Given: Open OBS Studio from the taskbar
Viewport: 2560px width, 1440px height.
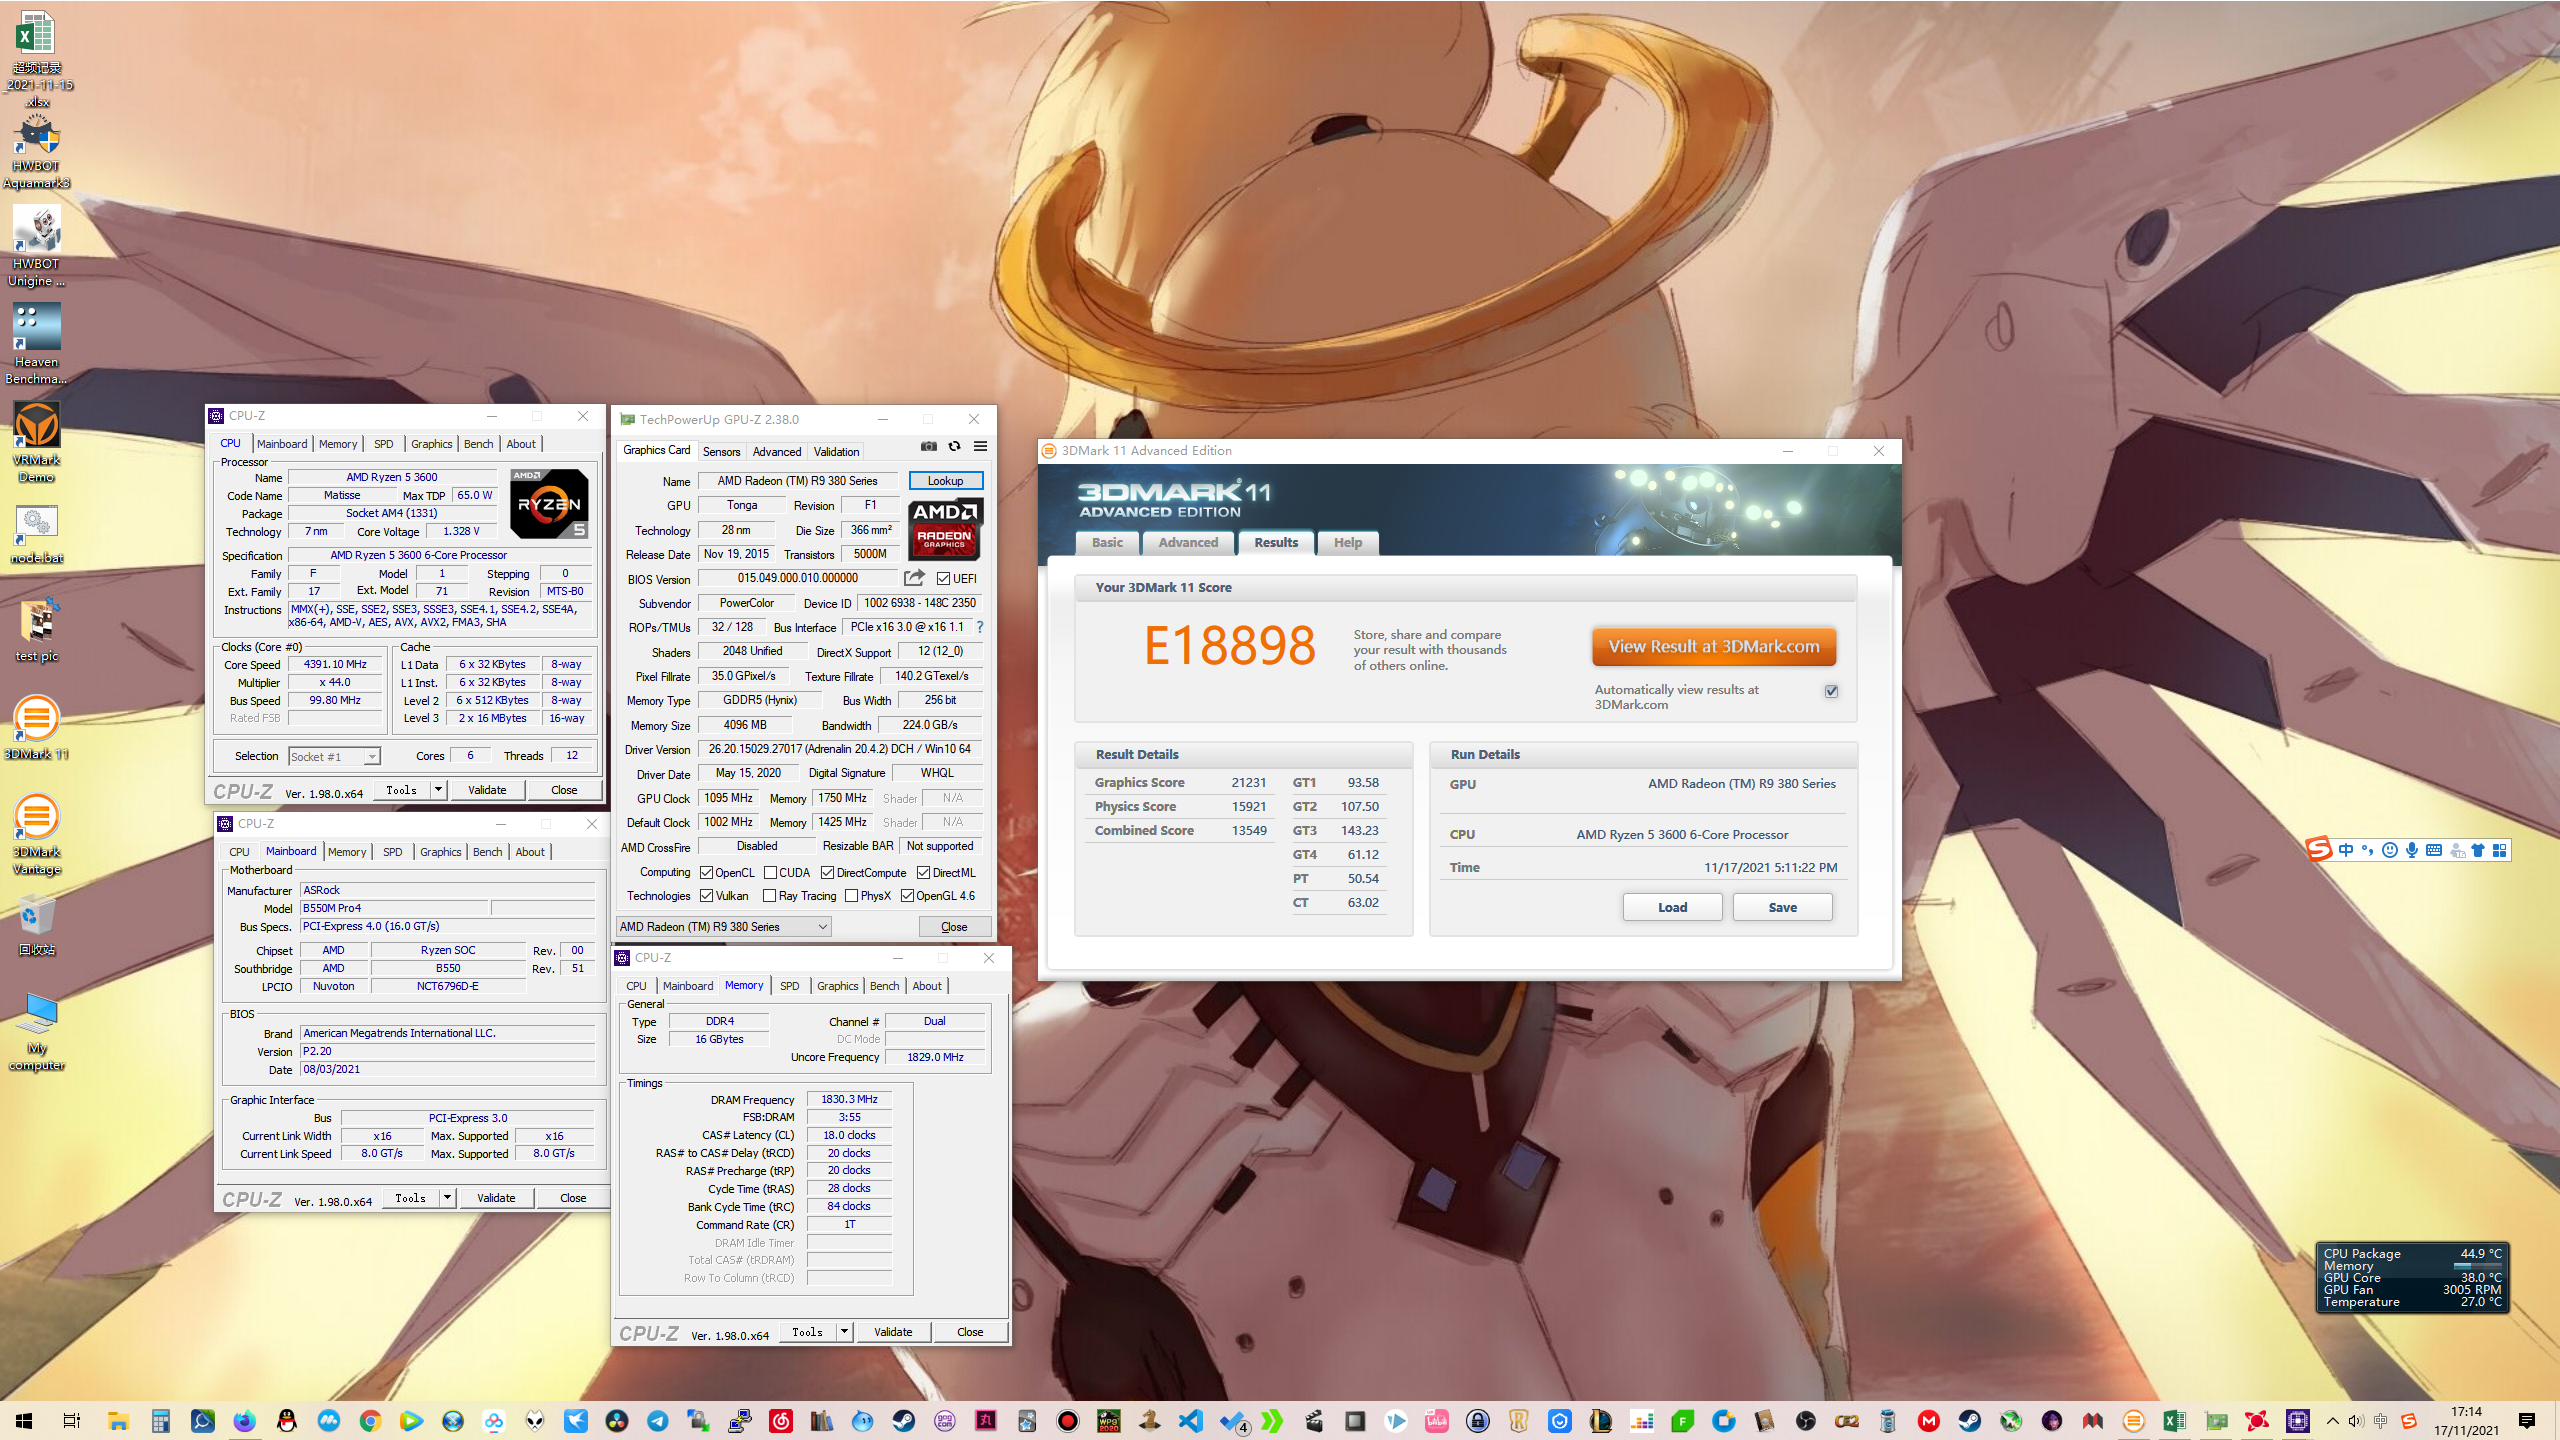Looking at the screenshot, I should click(1805, 1421).
